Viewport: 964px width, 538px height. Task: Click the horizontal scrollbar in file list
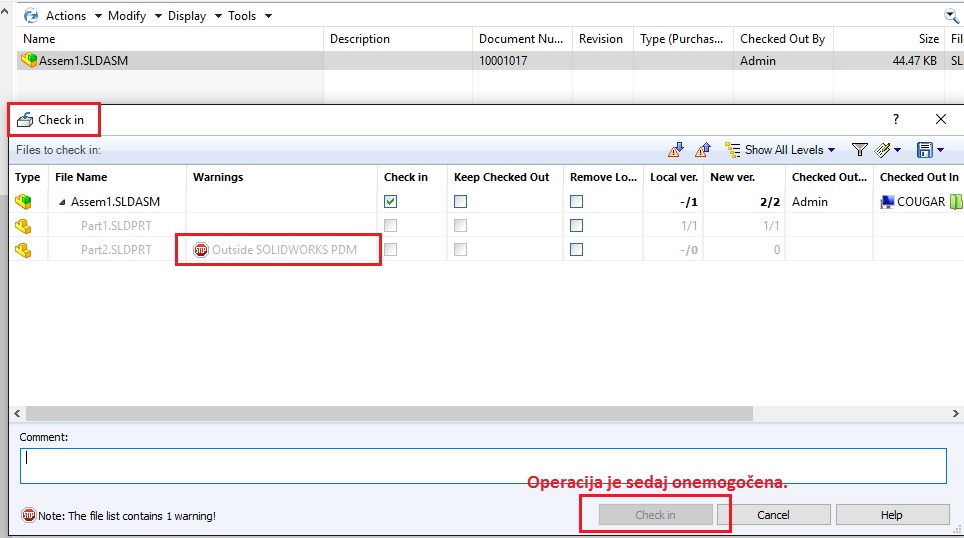pyautogui.click(x=389, y=413)
